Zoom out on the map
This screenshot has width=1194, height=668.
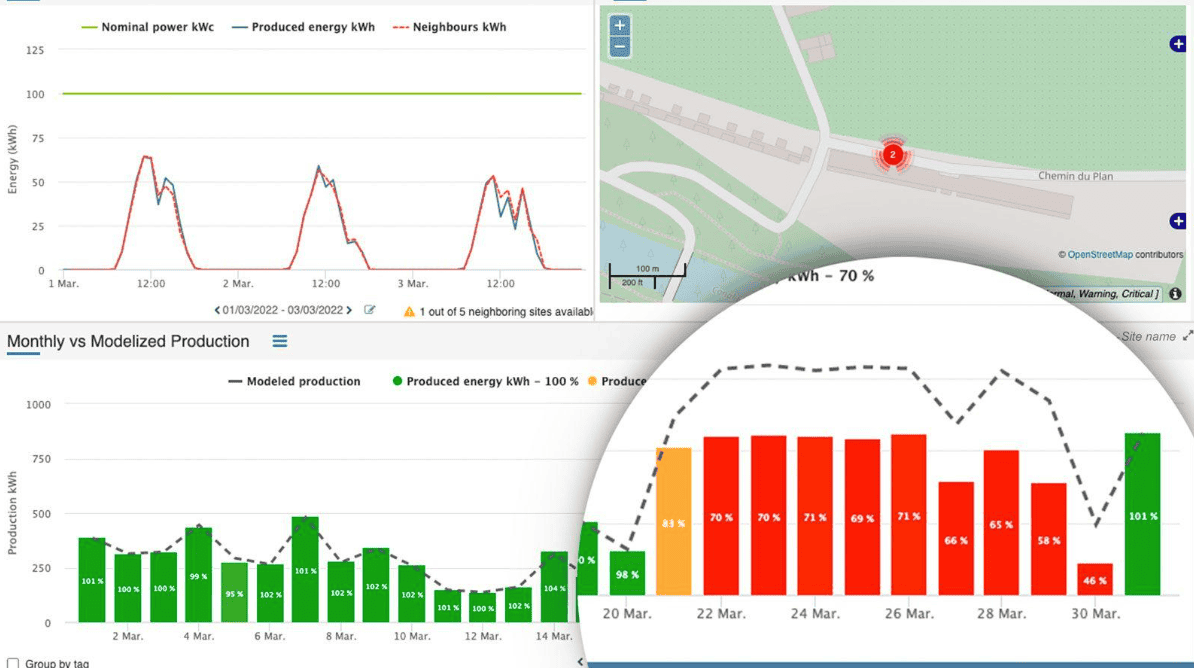(620, 47)
